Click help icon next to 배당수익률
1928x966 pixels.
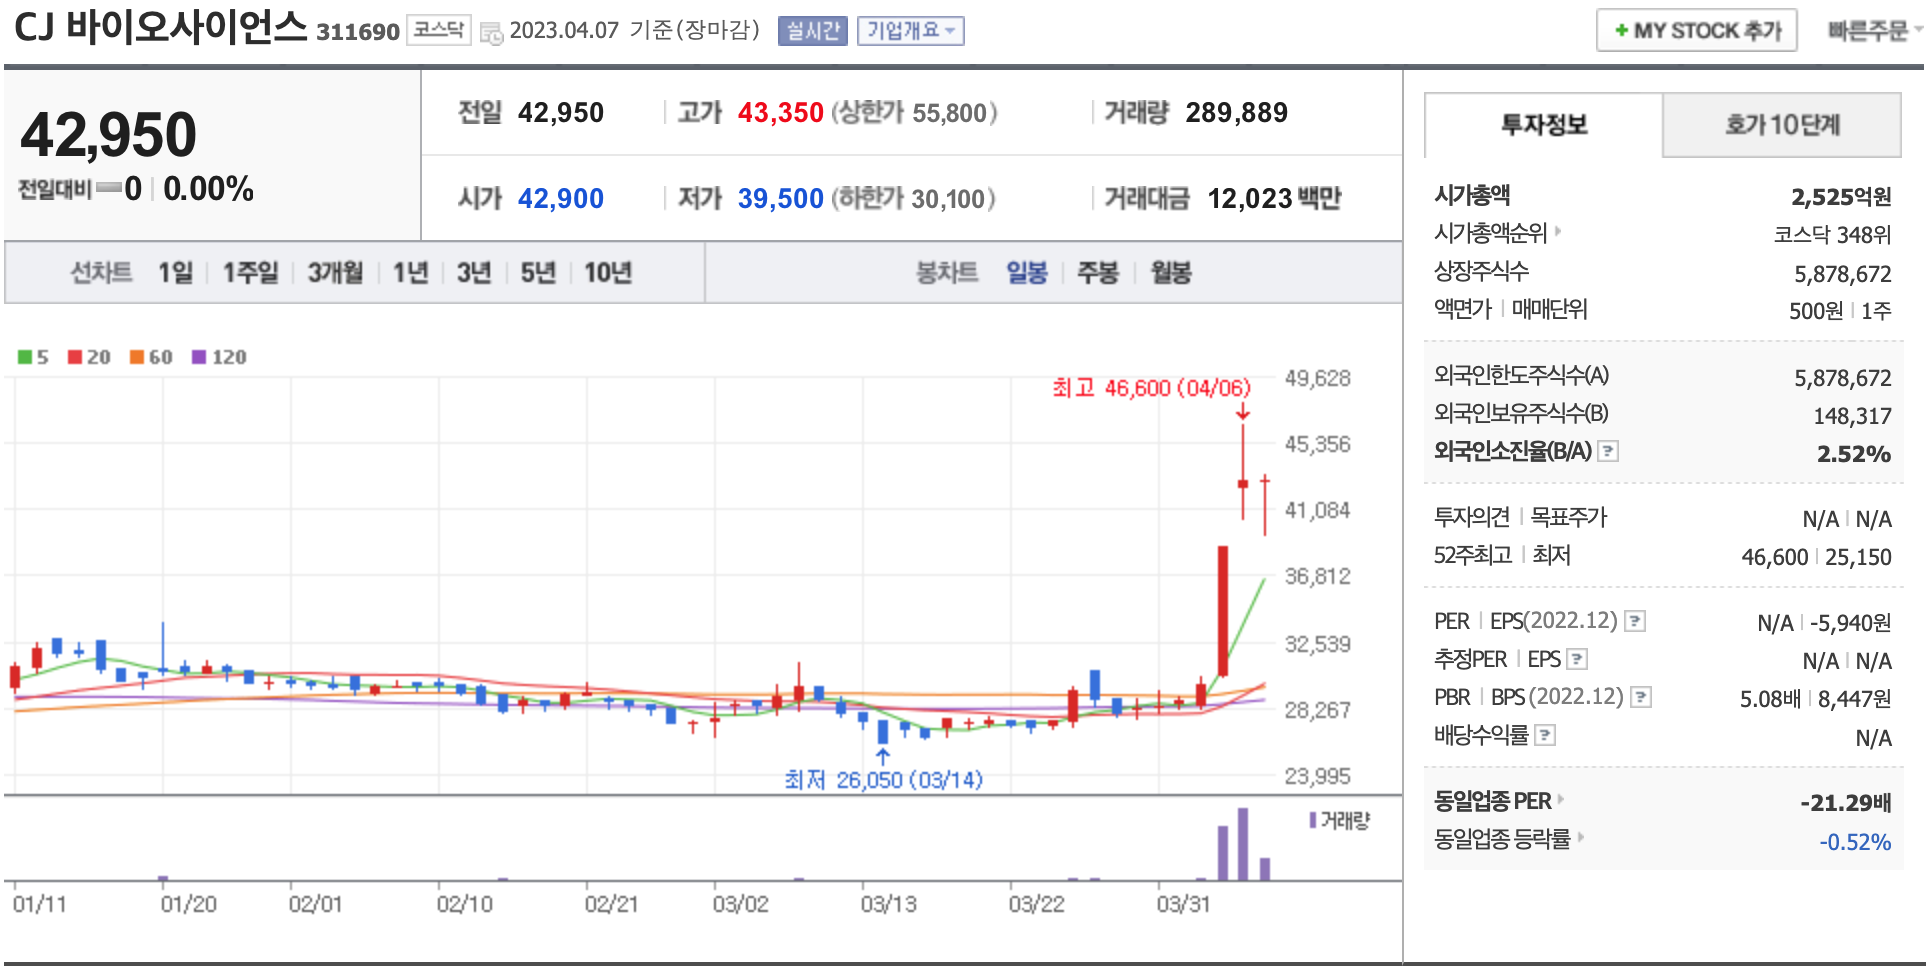coord(1545,736)
